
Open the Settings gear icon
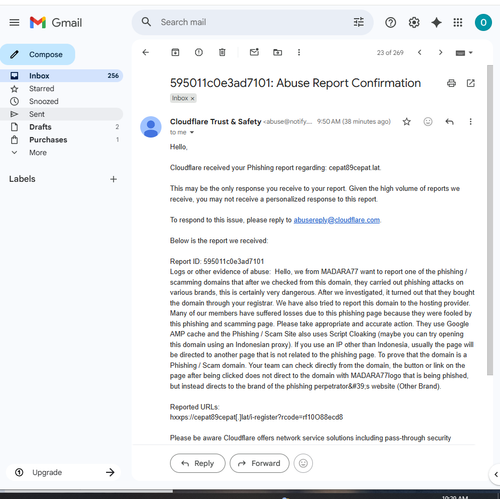click(414, 23)
